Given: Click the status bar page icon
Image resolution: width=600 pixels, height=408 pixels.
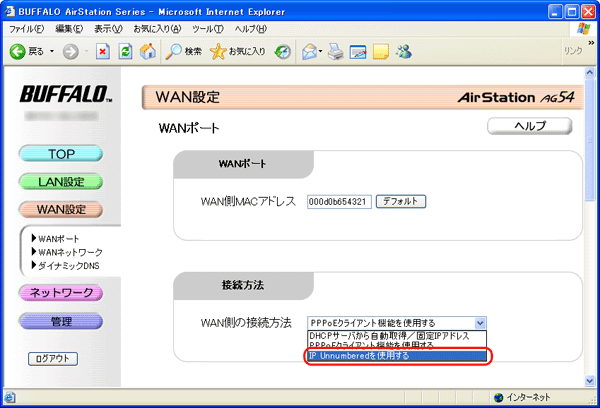Looking at the screenshot, I should [x=10, y=398].
